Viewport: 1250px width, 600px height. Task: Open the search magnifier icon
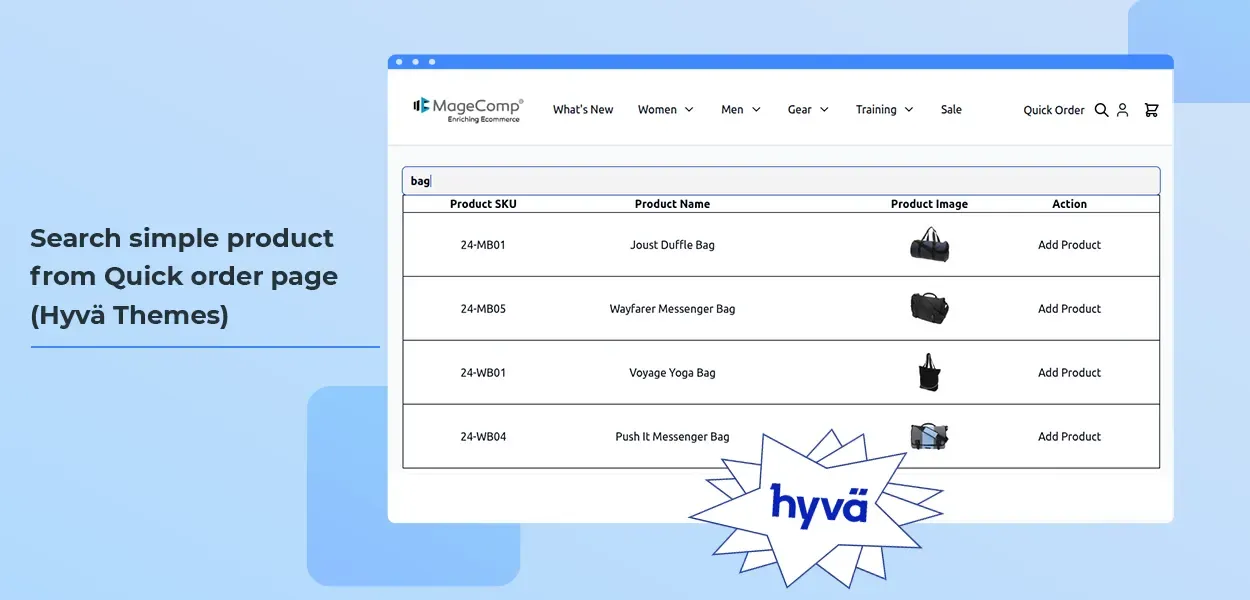1101,110
